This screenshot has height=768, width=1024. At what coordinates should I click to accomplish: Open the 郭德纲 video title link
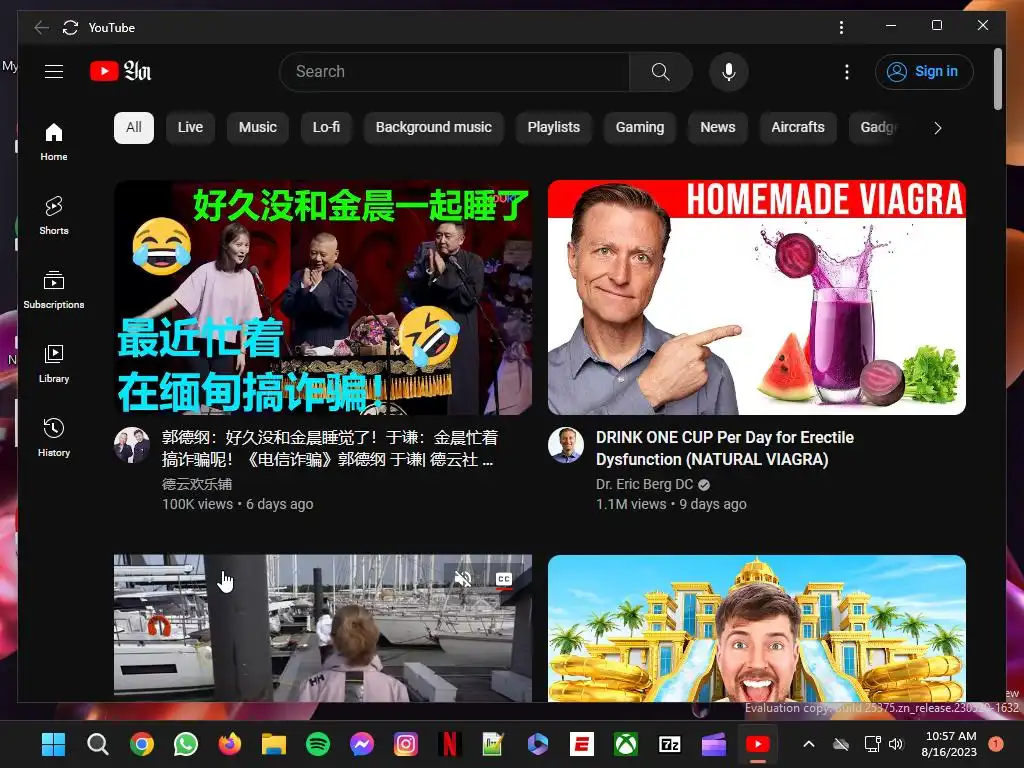click(330, 448)
